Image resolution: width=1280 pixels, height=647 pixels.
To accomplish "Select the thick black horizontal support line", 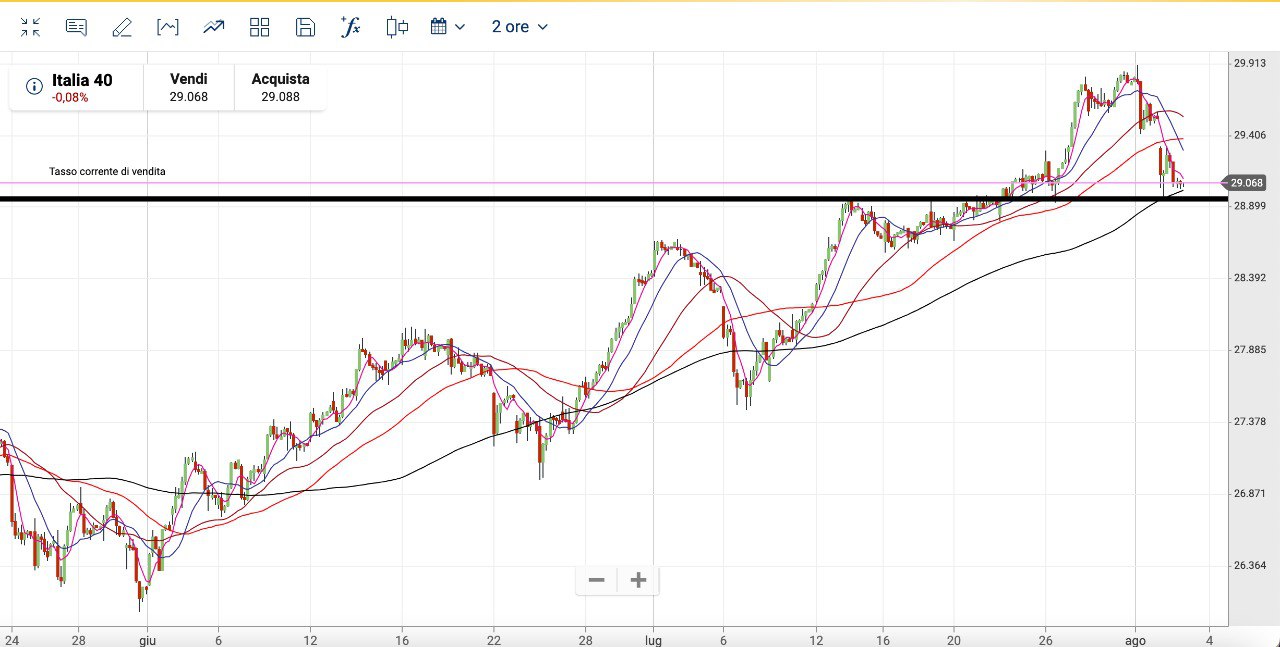I will point(612,199).
